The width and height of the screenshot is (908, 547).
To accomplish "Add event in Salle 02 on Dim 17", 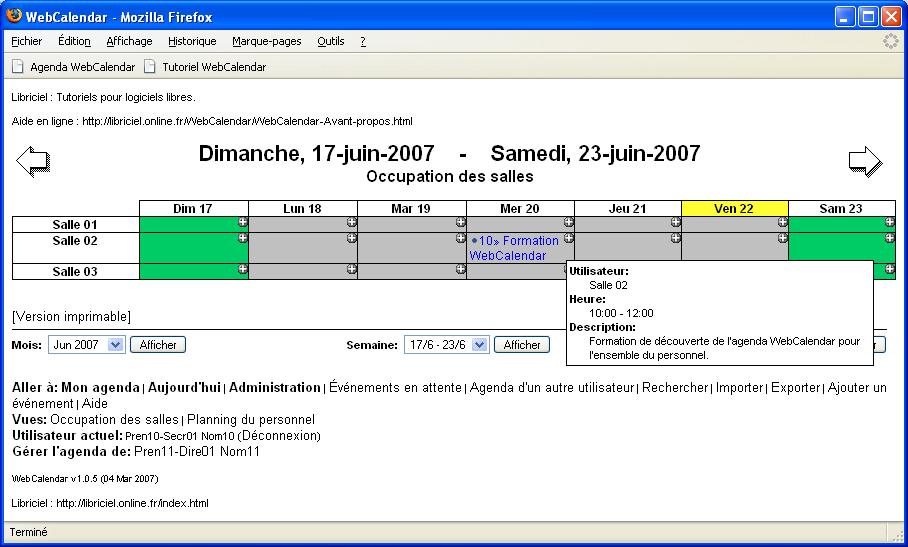I will pos(243,238).
